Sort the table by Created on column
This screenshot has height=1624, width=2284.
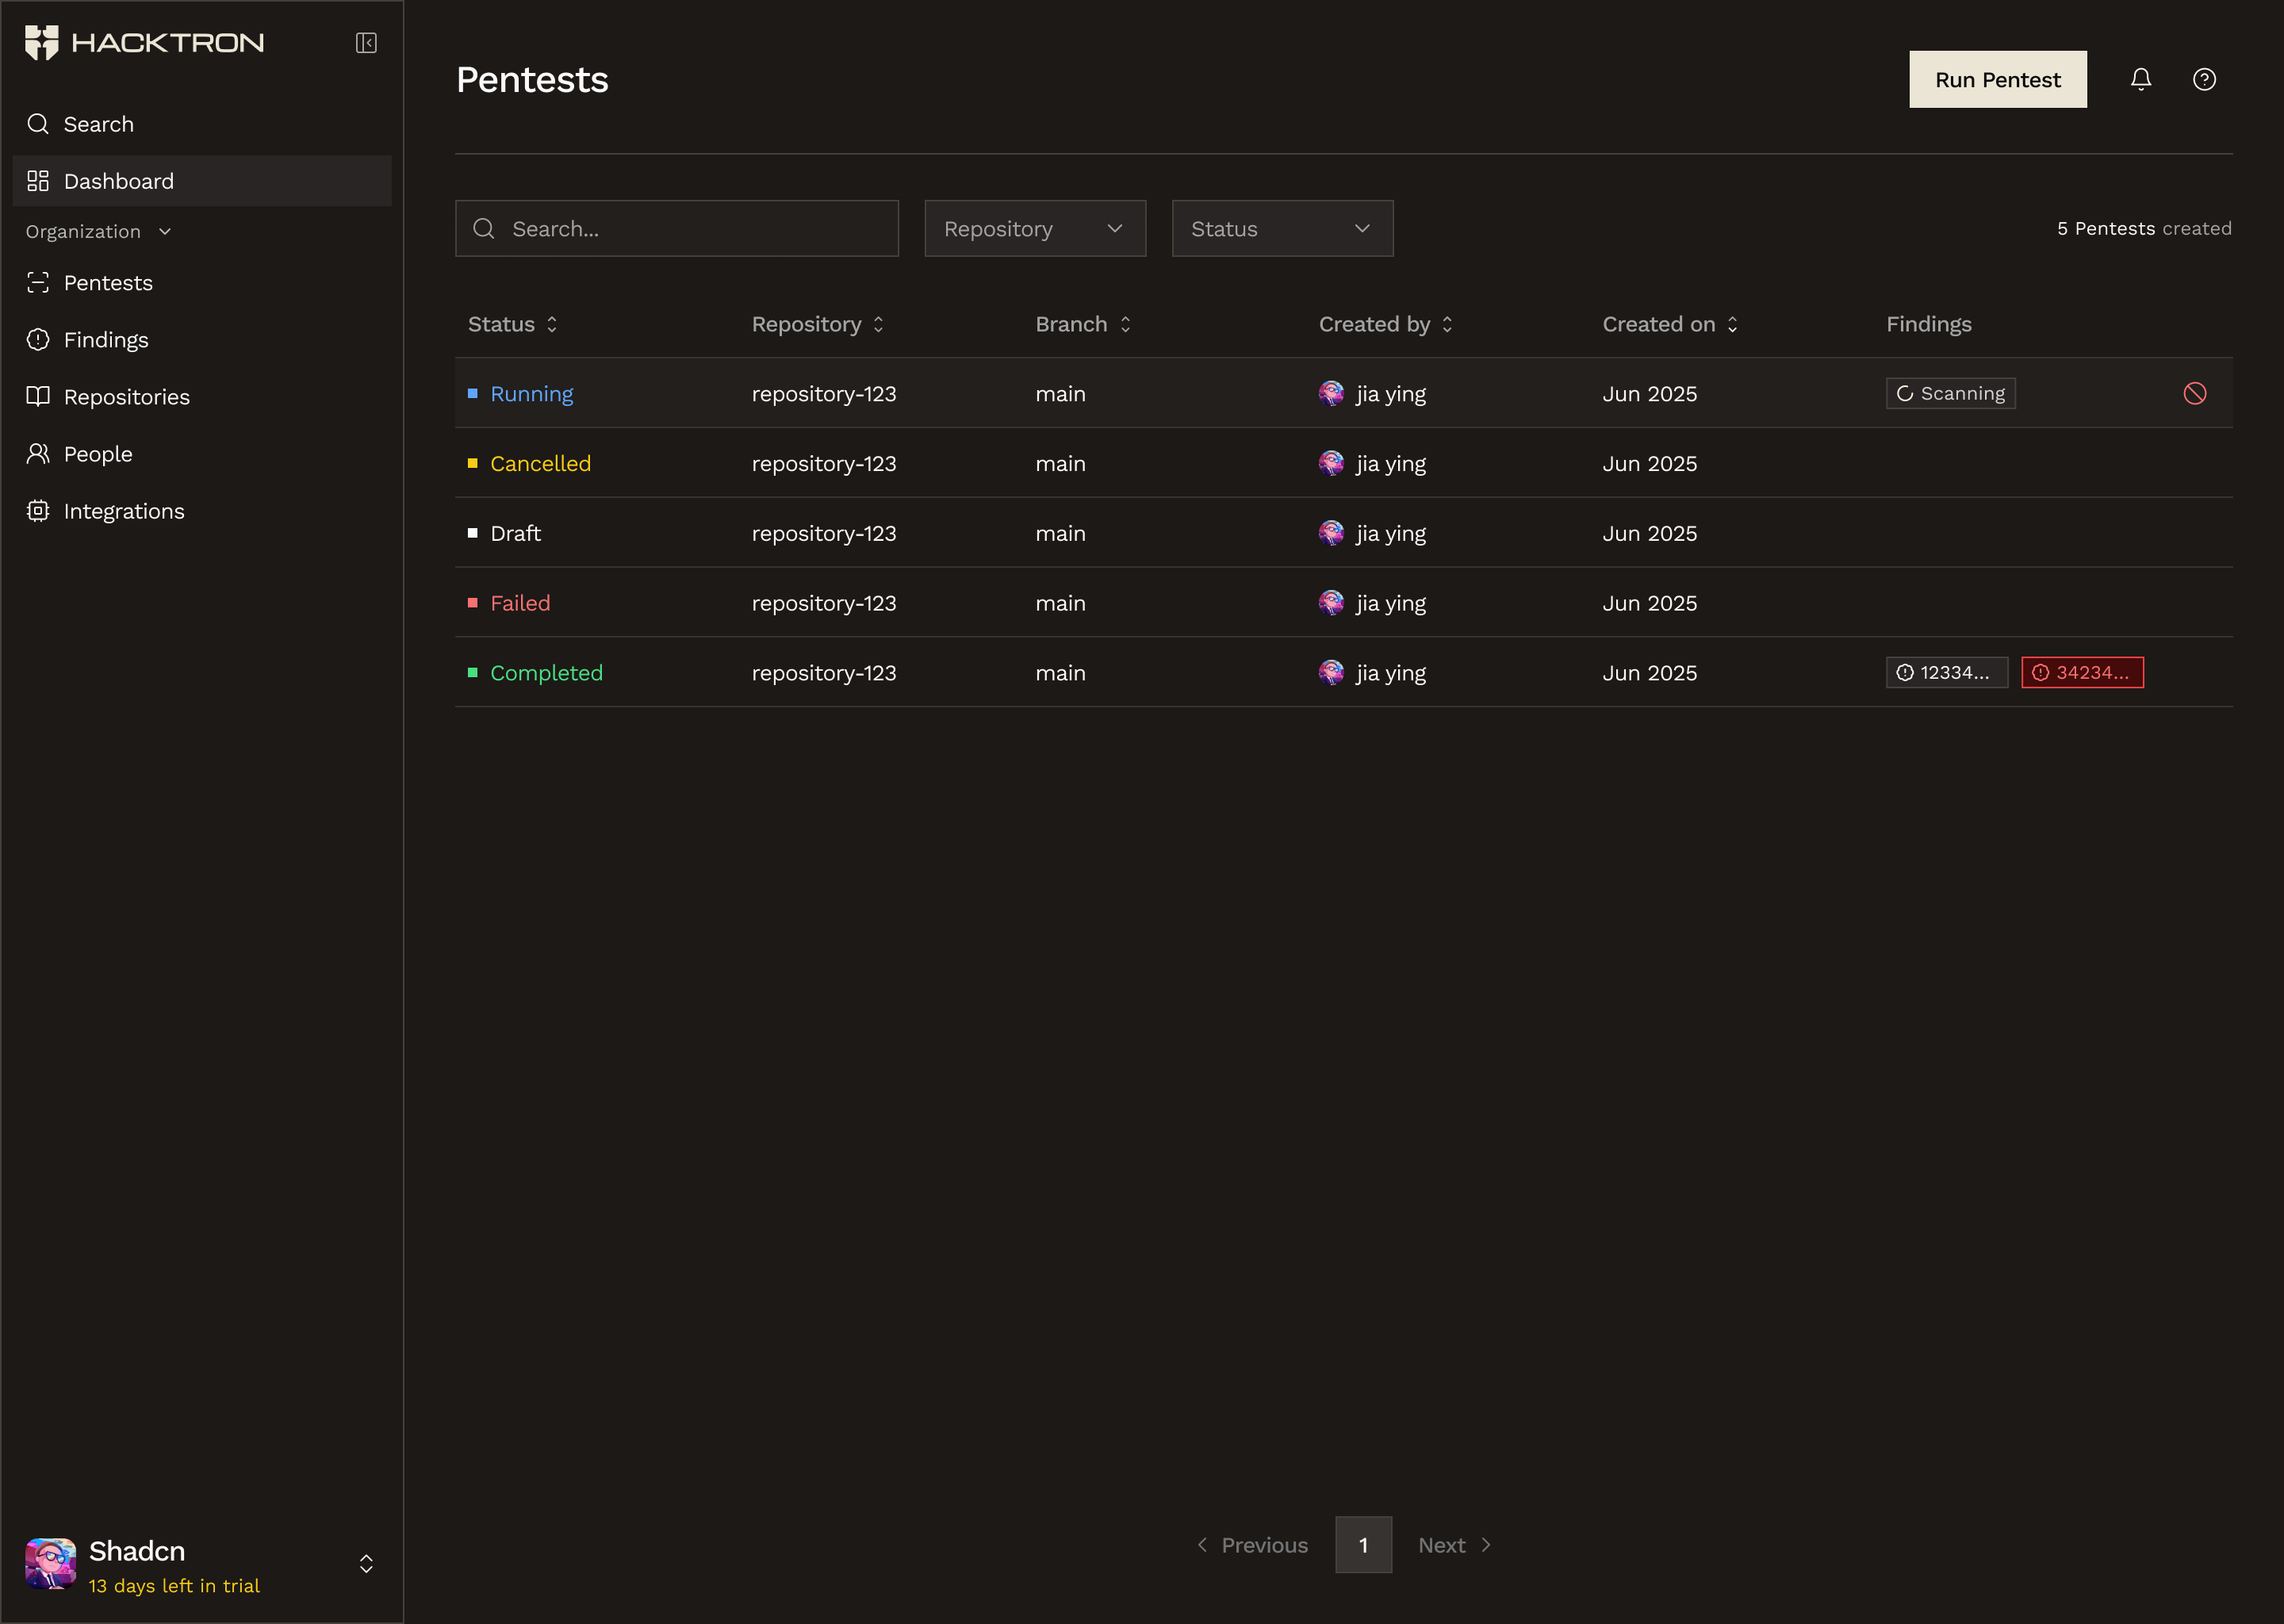coord(1668,324)
